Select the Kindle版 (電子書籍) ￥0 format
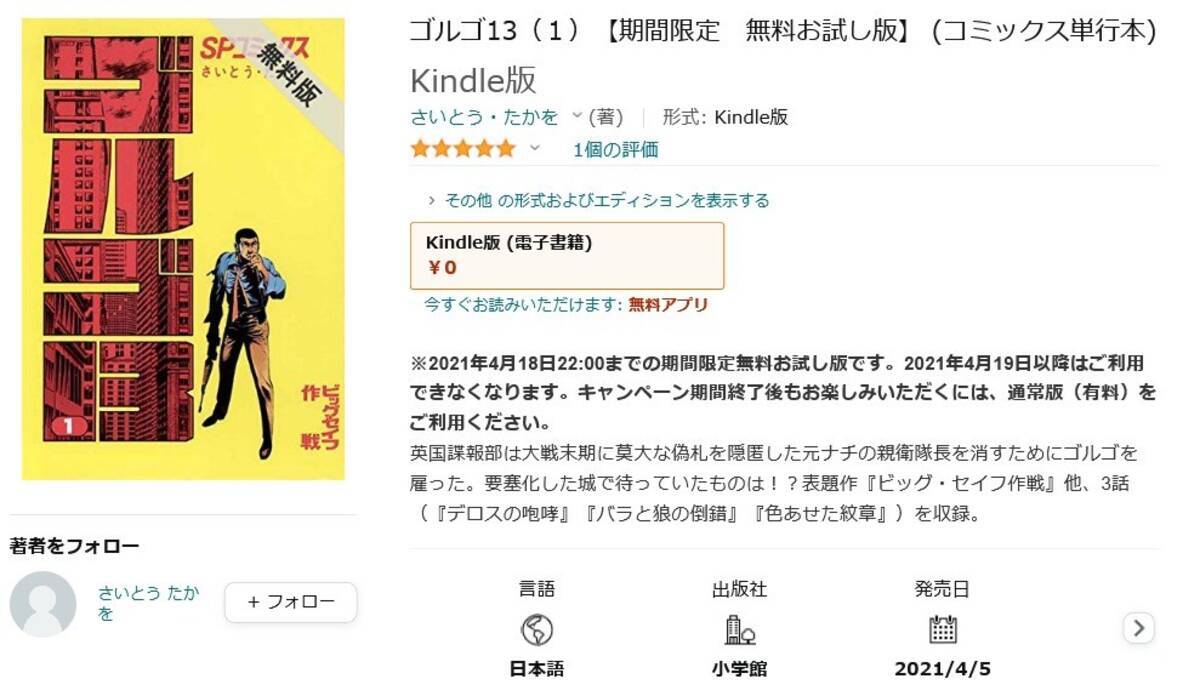 tap(567, 256)
